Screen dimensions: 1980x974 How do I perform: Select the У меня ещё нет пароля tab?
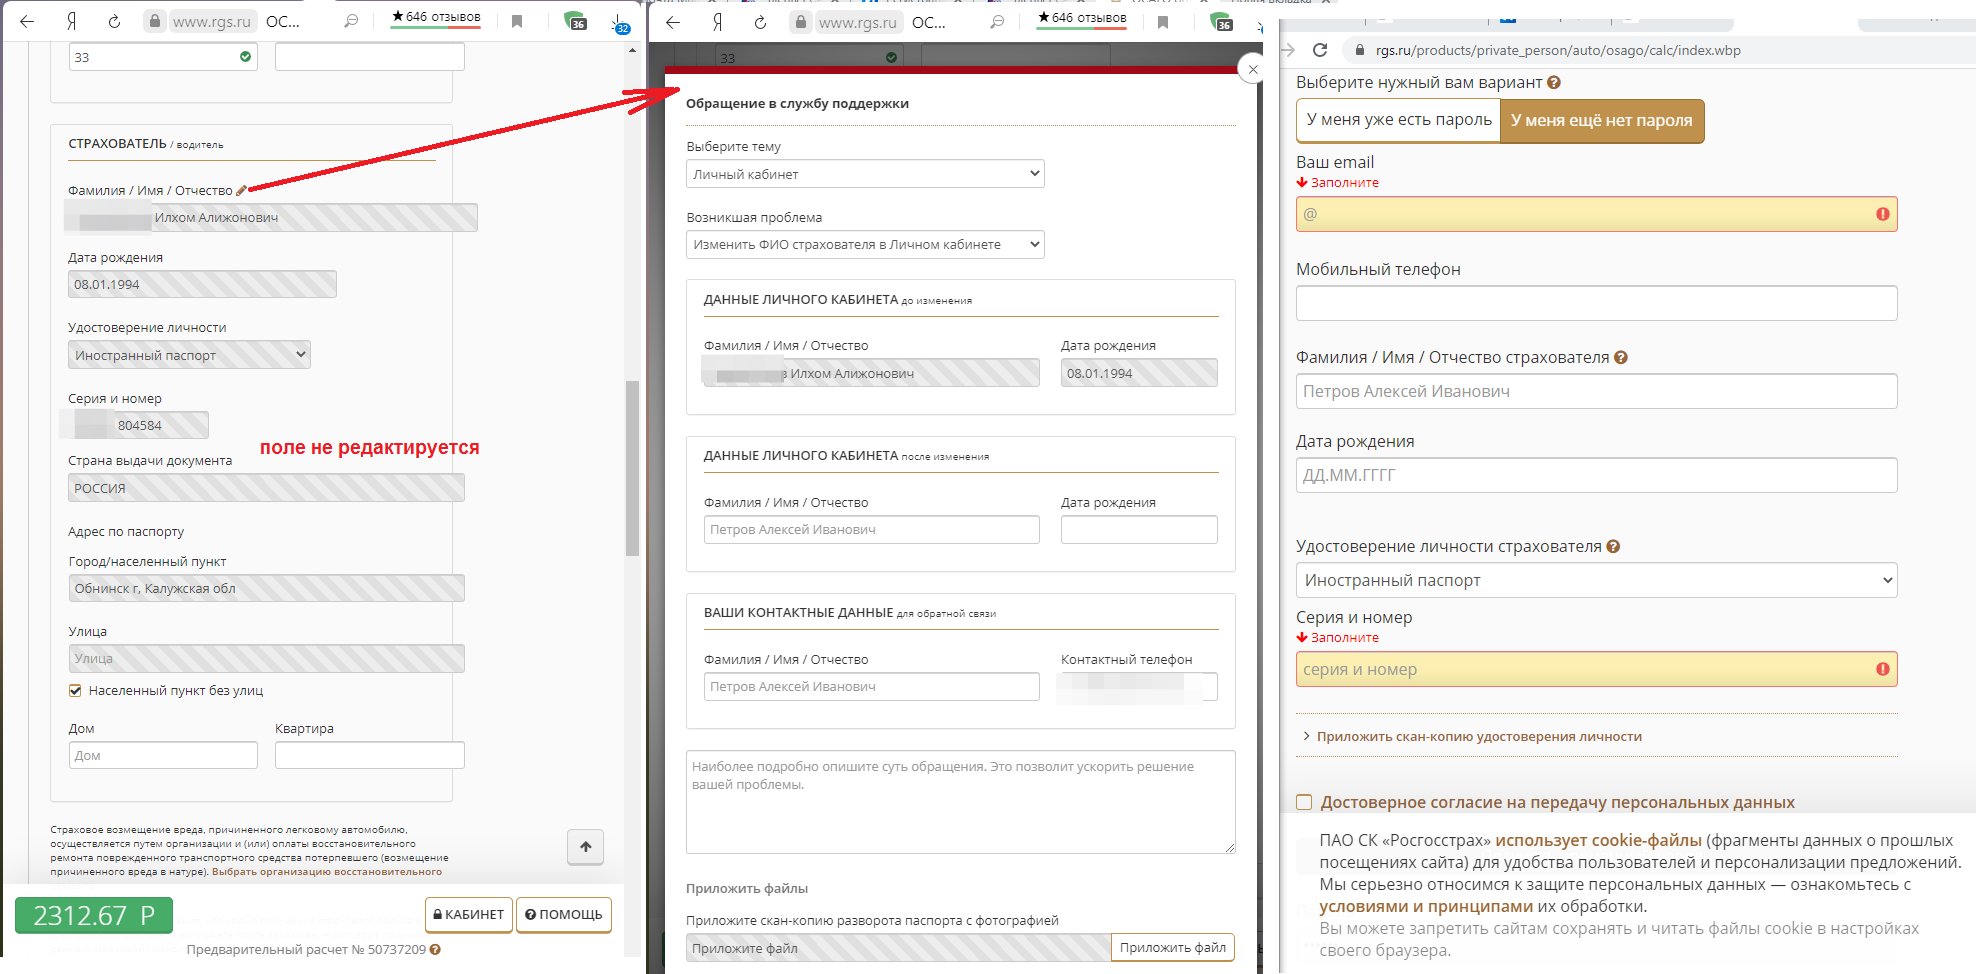point(1601,121)
